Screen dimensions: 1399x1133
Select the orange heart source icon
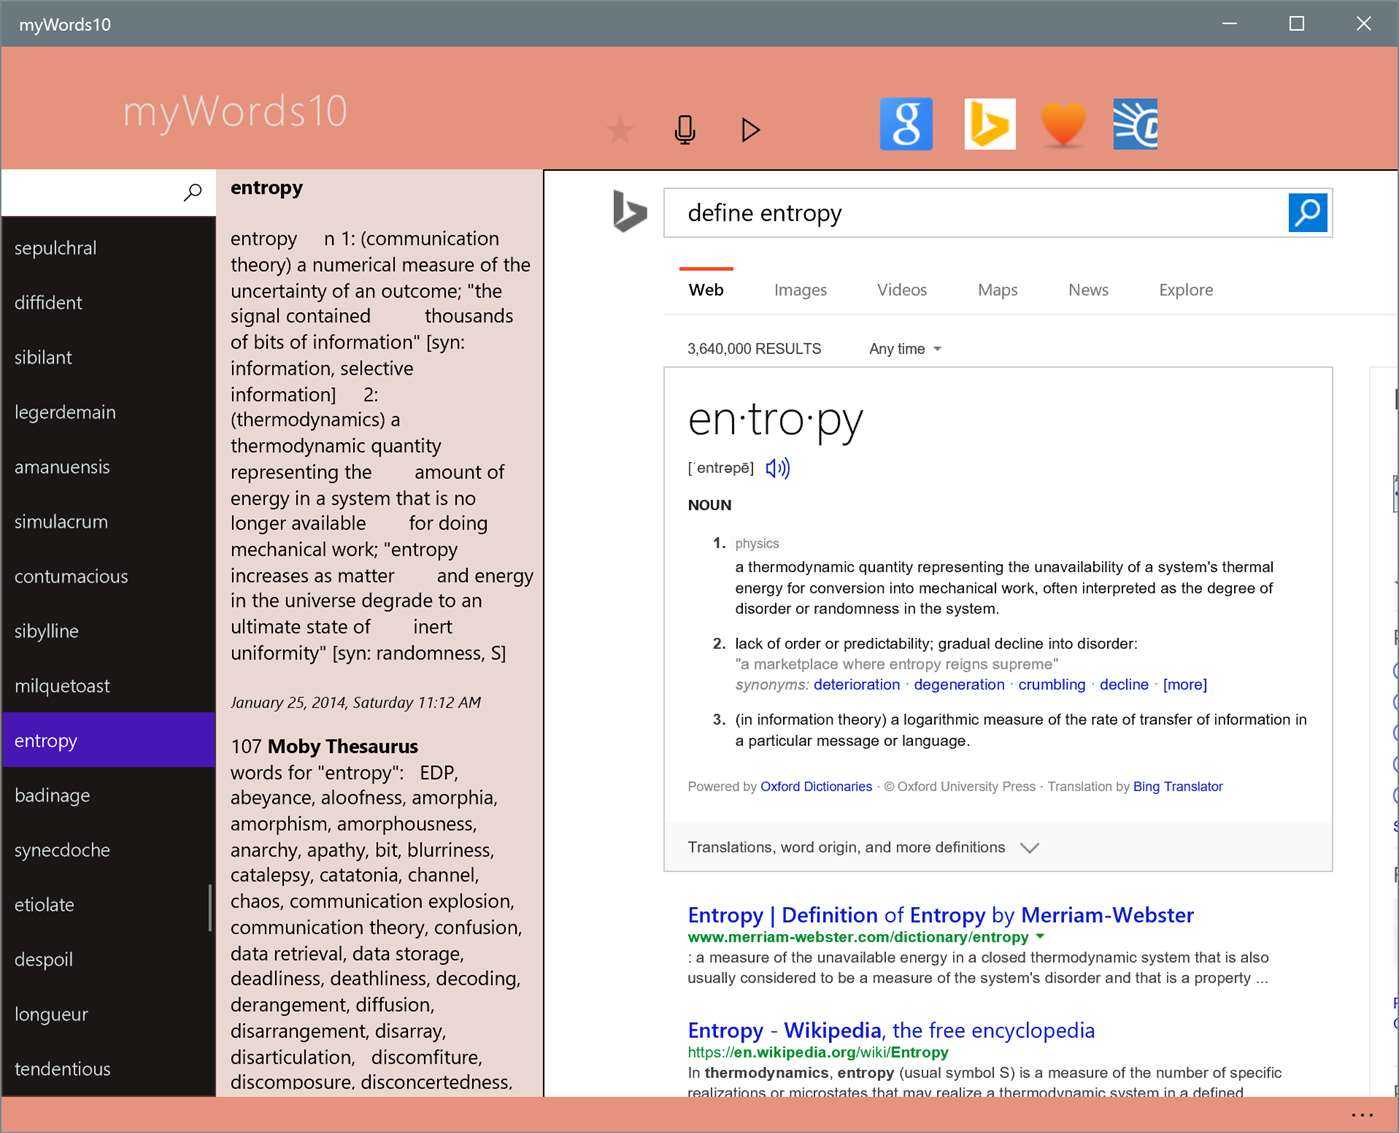pos(1063,124)
